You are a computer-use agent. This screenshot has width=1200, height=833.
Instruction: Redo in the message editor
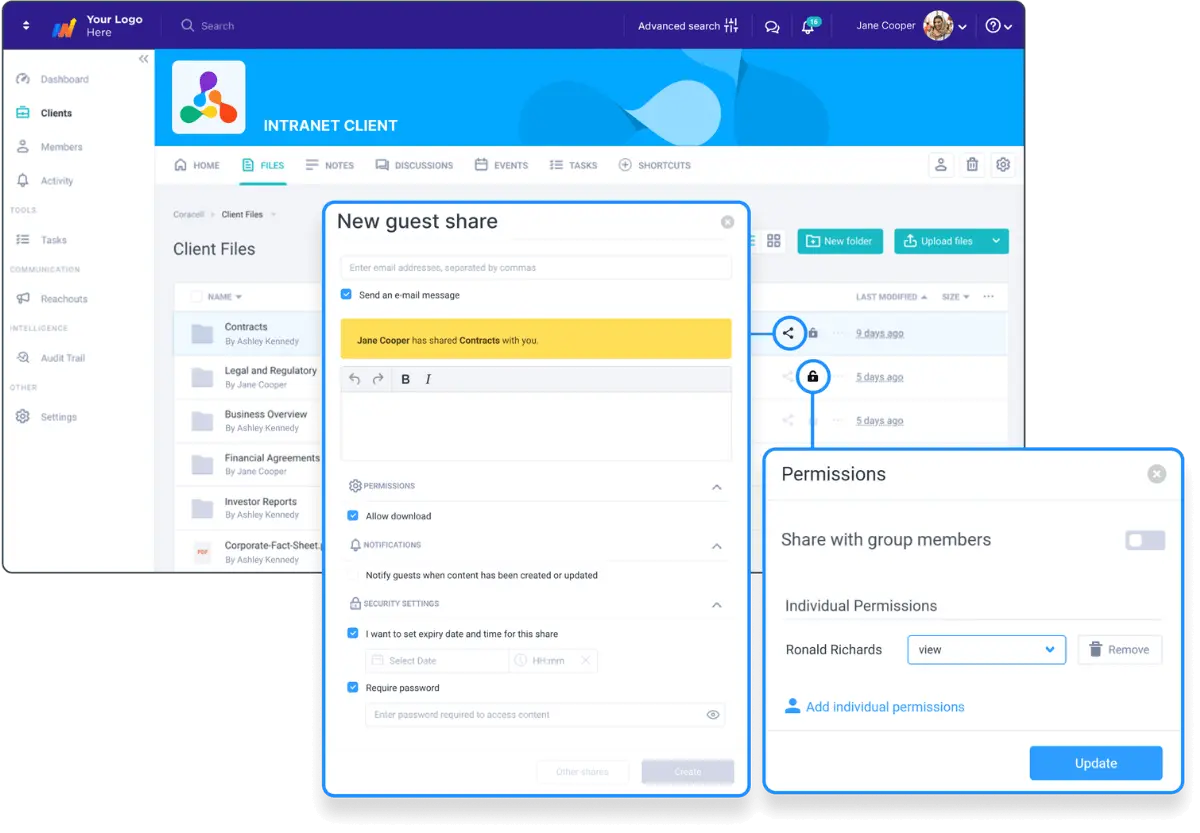[x=377, y=379]
